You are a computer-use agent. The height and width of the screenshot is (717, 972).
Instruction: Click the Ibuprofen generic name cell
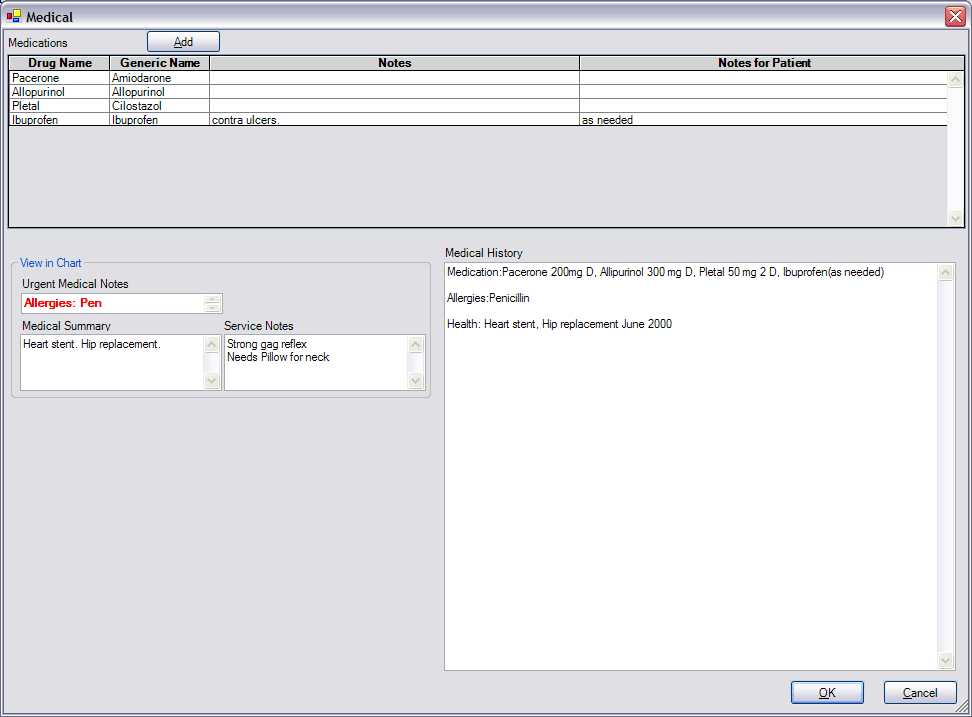coord(159,120)
